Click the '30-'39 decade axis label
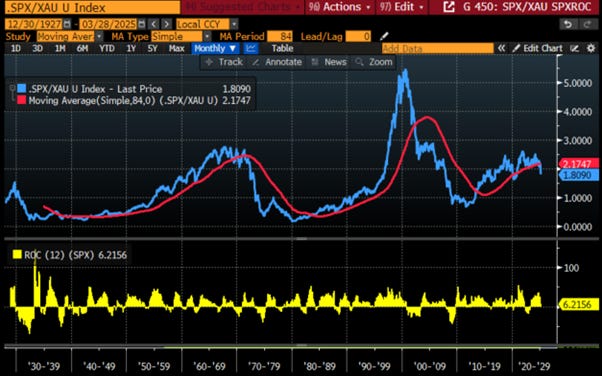Image resolution: width=602 pixels, height=376 pixels. [44, 366]
